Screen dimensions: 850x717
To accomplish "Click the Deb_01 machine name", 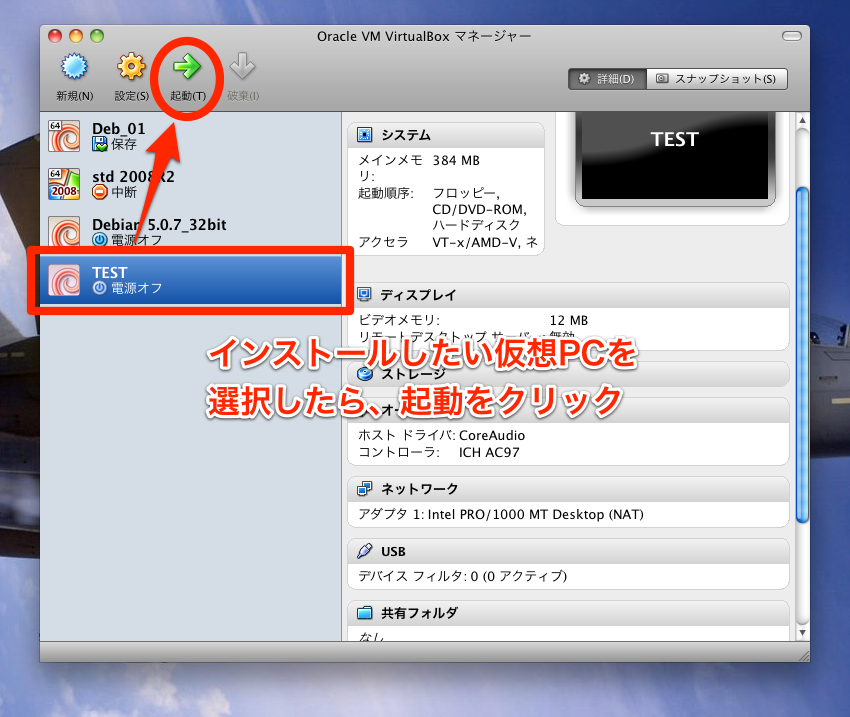I will coord(119,128).
